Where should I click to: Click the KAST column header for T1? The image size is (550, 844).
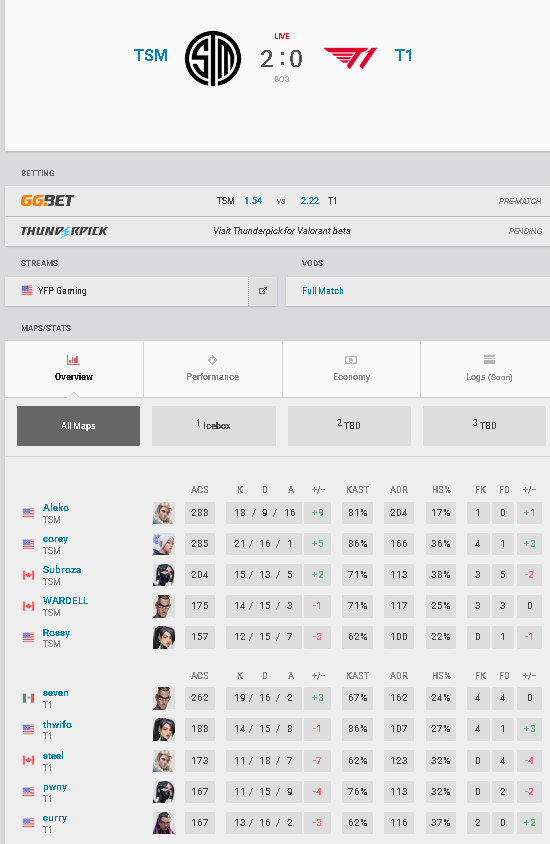357,676
